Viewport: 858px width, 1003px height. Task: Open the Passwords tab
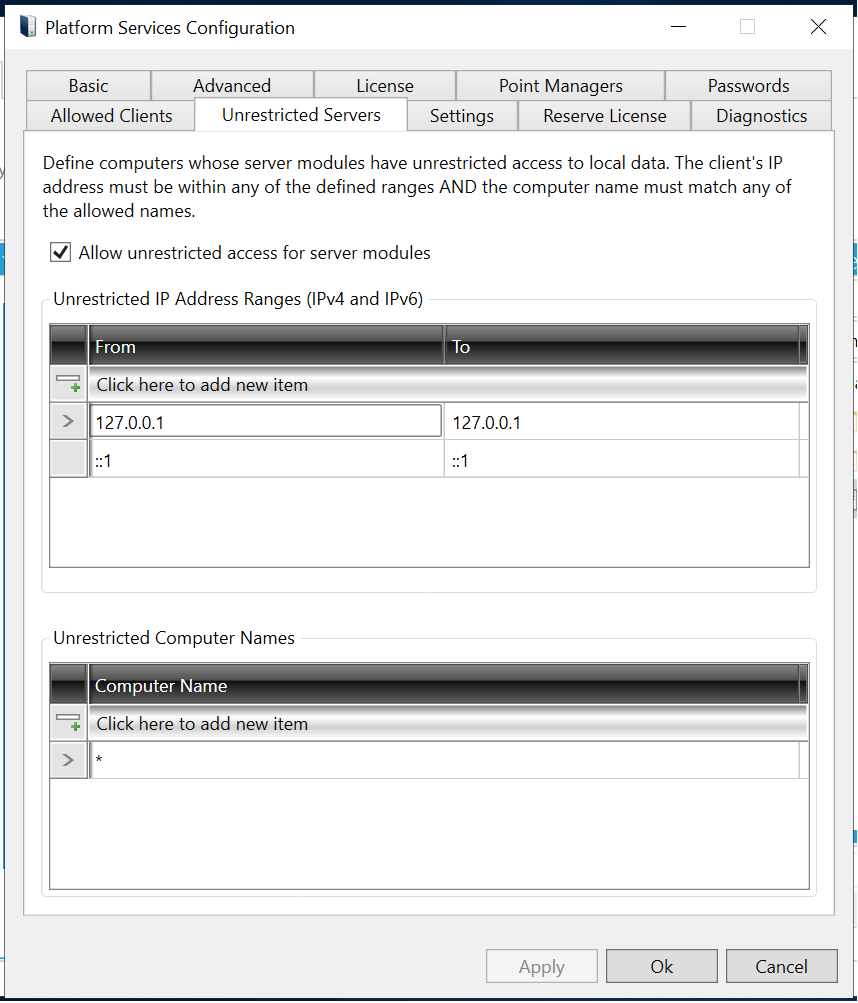click(x=748, y=86)
